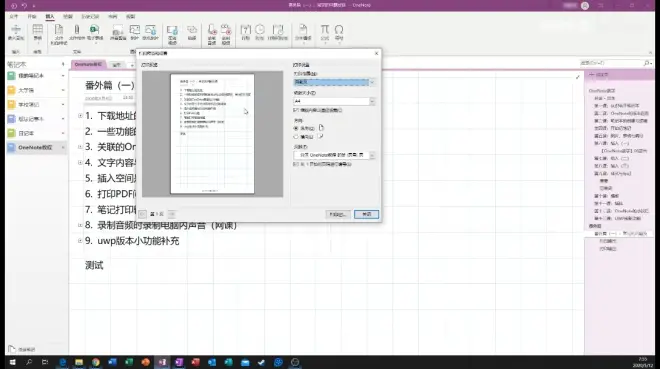Open the A4 paper size dropdown
The width and height of the screenshot is (660, 369).
(x=334, y=101)
